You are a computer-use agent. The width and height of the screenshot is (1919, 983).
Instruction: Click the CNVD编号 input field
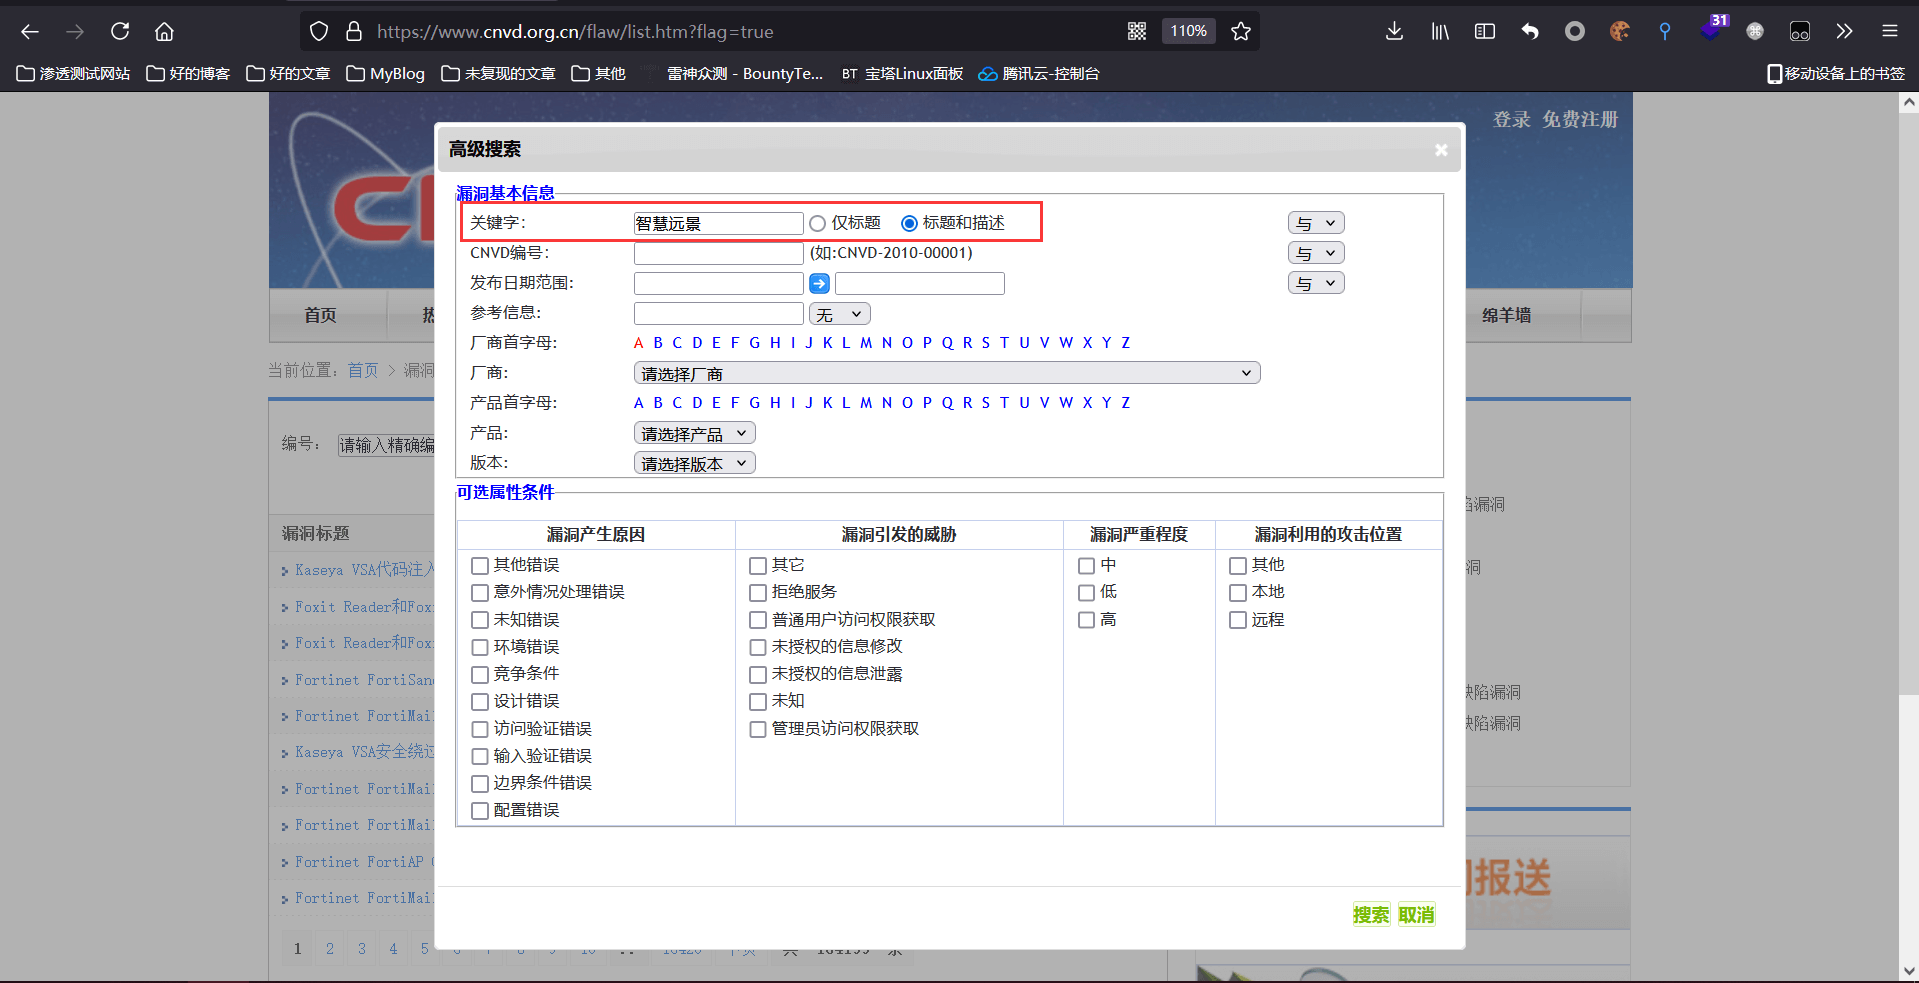click(x=718, y=253)
